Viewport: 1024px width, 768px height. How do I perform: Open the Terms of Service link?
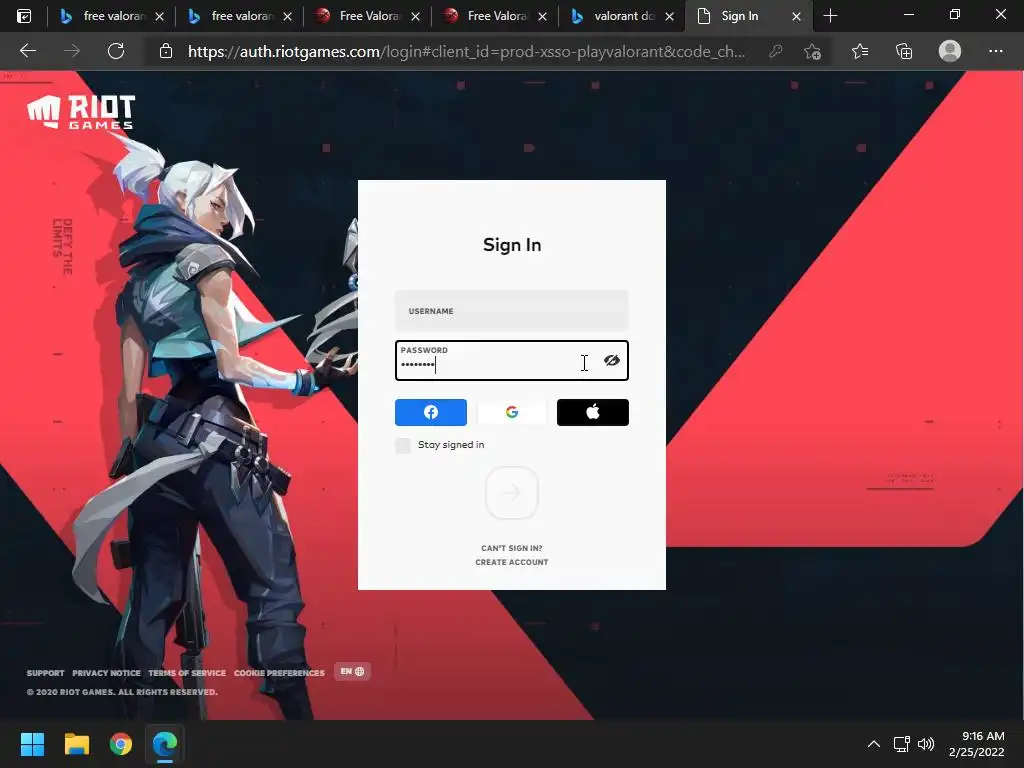point(187,673)
